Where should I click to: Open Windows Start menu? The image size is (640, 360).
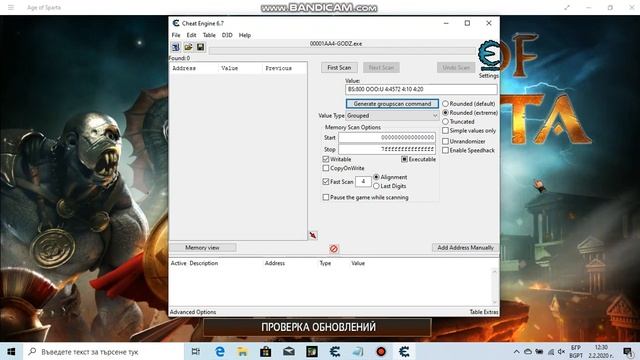click(x=11, y=351)
